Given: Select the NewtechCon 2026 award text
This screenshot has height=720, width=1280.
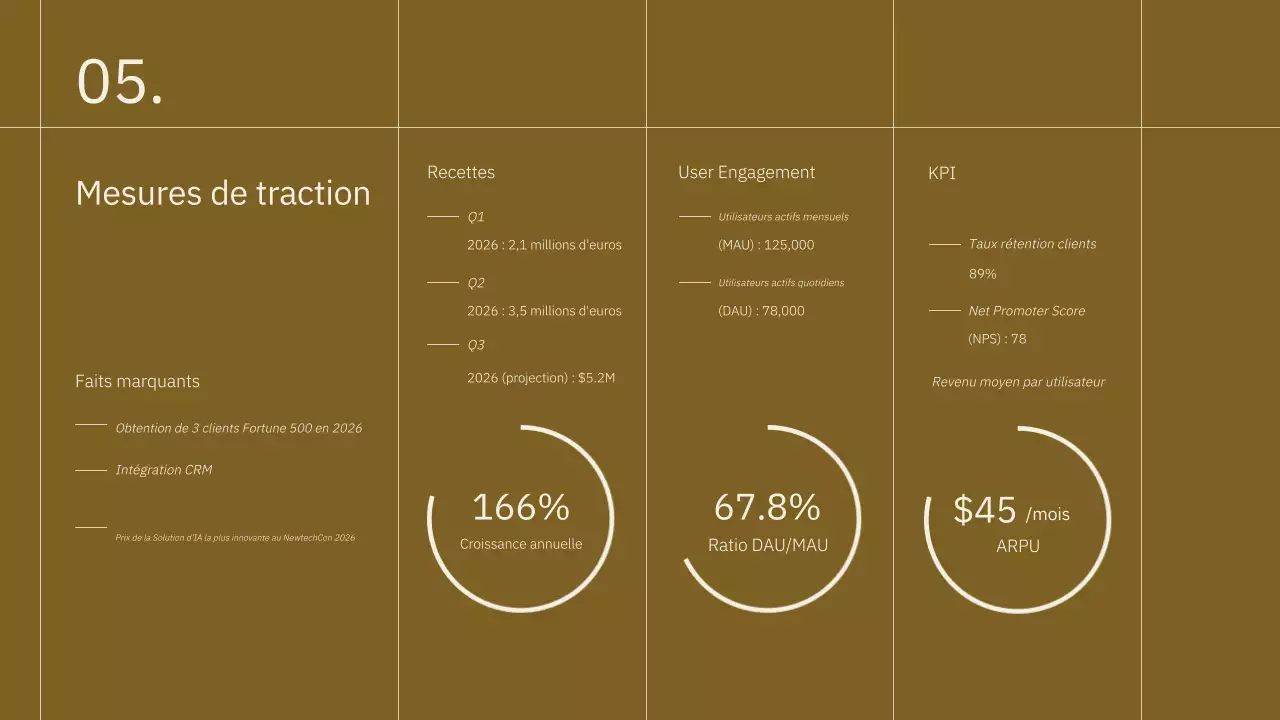Looking at the screenshot, I should [x=236, y=537].
